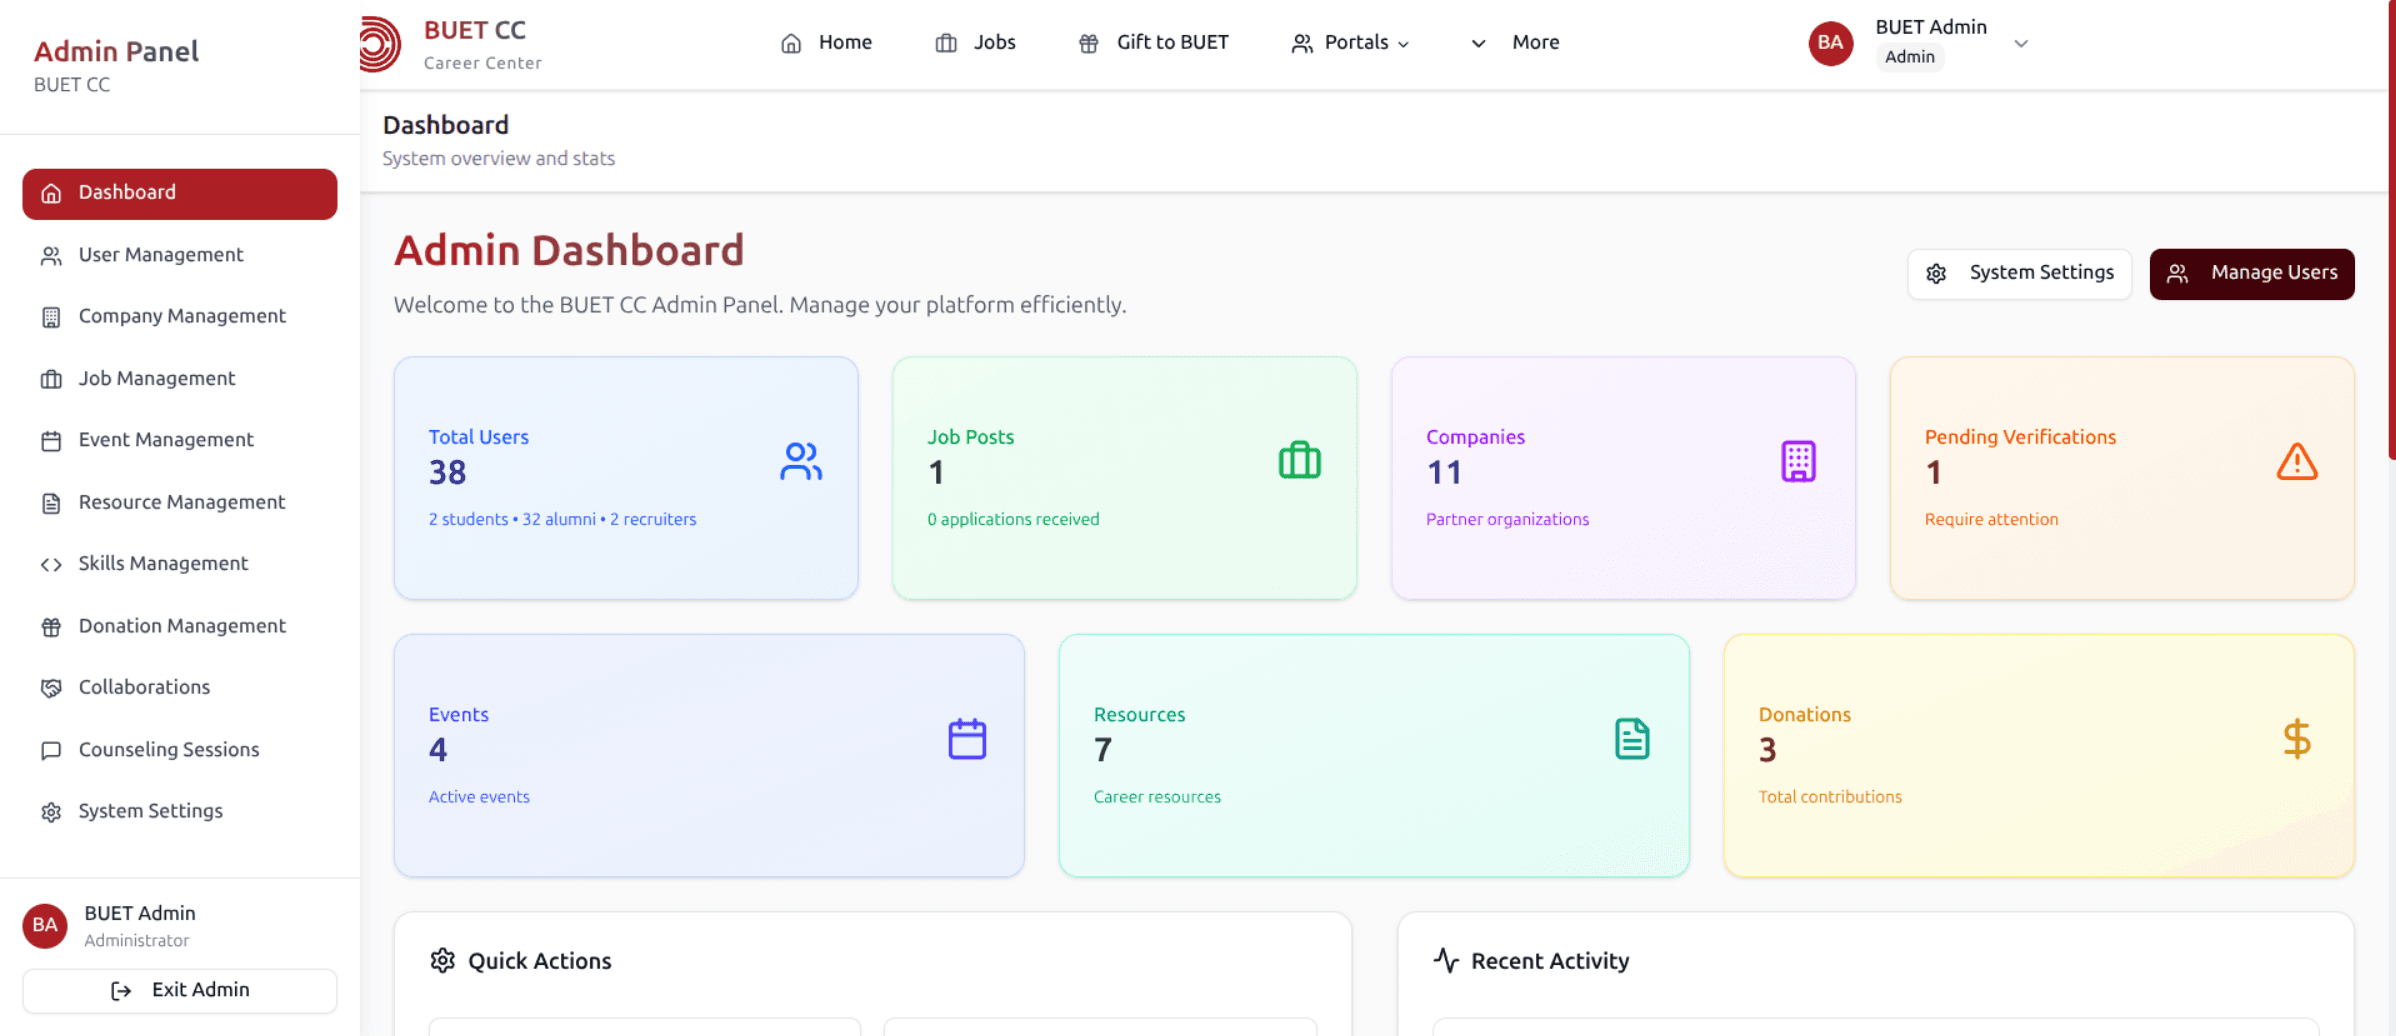Go to Counseling Sessions in sidebar

169,750
